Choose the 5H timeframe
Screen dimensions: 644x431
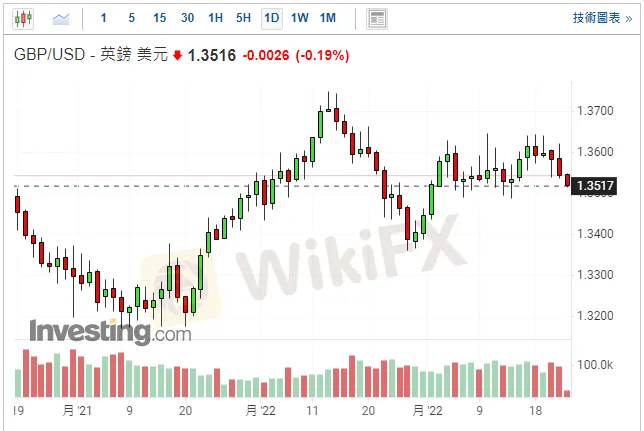click(x=243, y=18)
